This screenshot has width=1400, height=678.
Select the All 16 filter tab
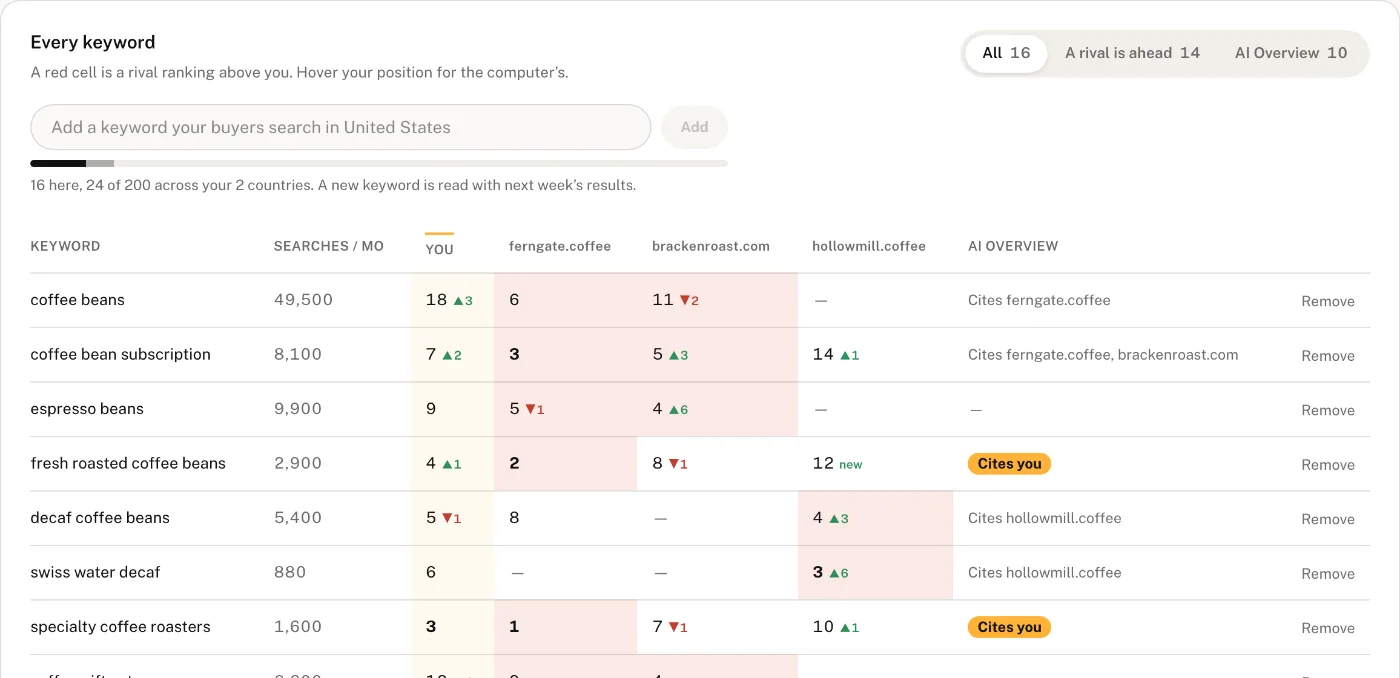point(1006,53)
